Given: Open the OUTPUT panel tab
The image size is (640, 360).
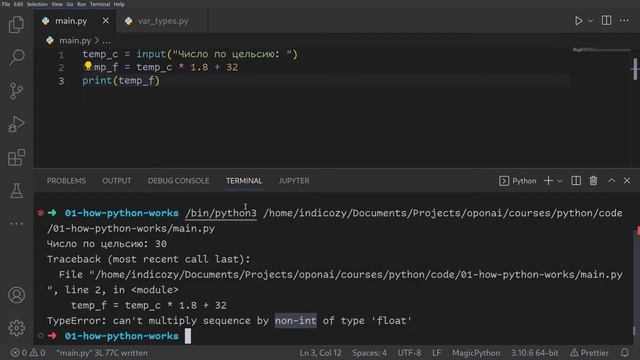Looking at the screenshot, I should click(x=117, y=181).
